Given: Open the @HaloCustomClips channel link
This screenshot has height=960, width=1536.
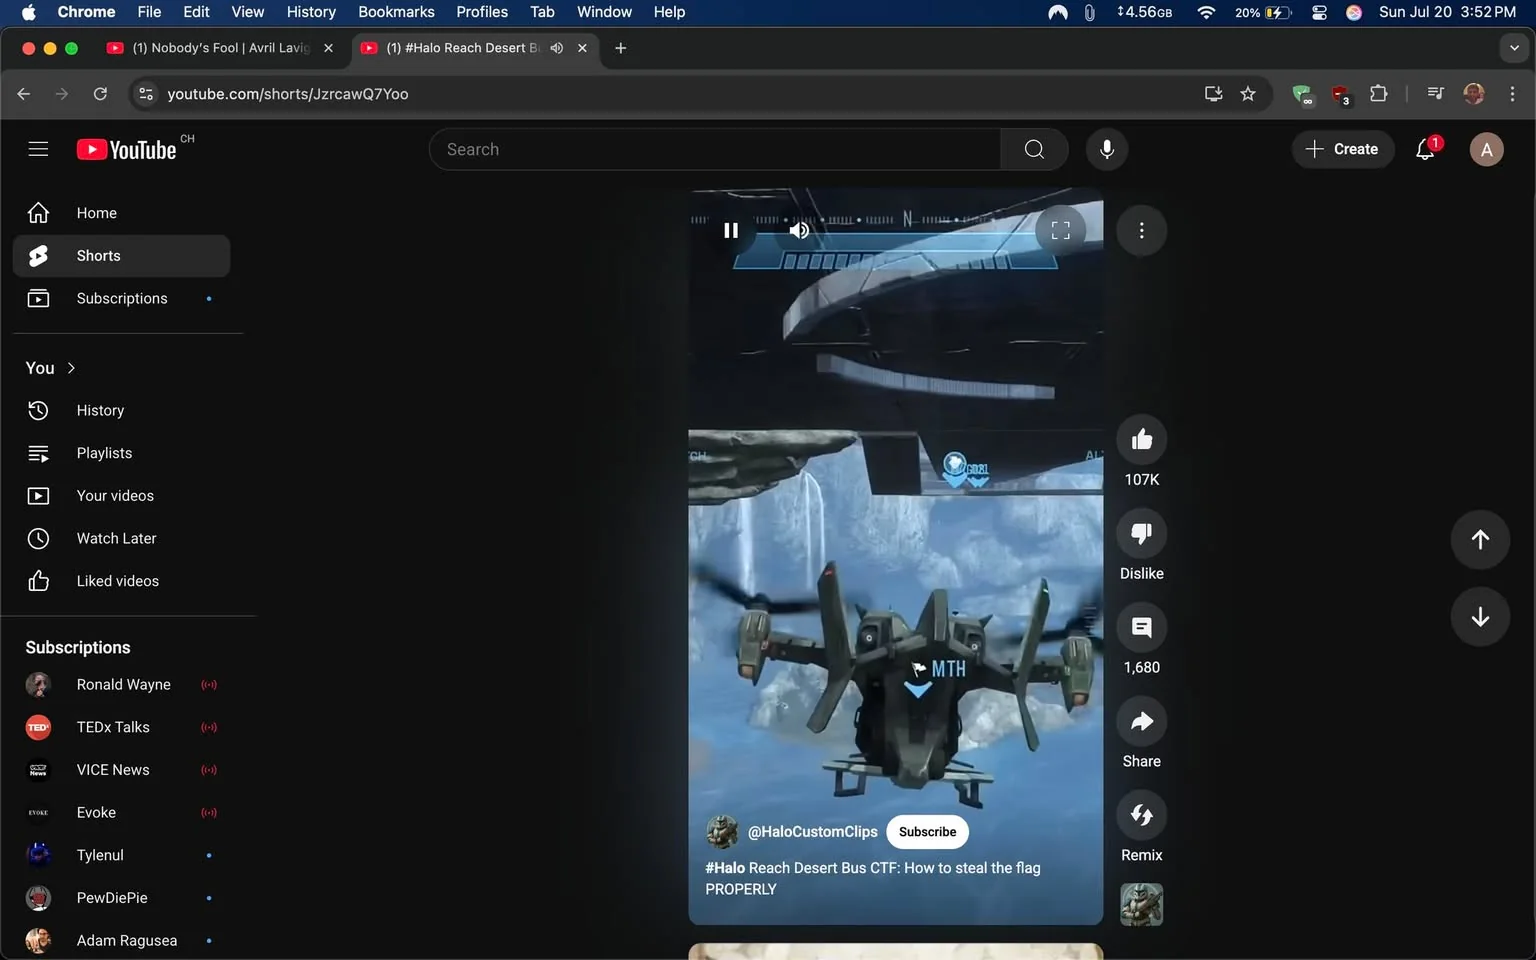Looking at the screenshot, I should tap(812, 832).
